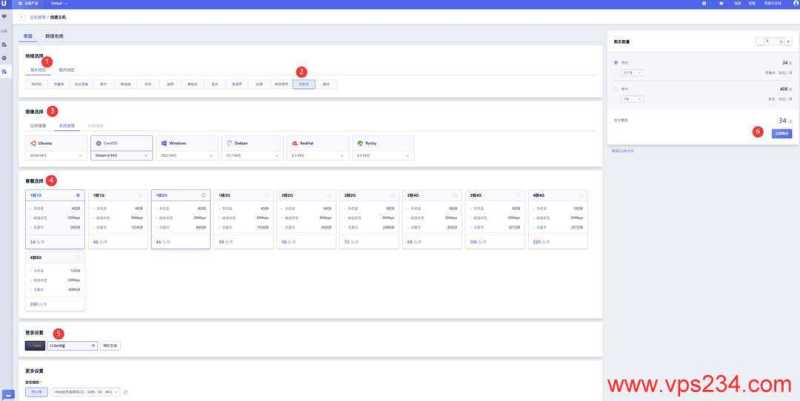Expand the password dropdown in login settings
800x401 pixels.
point(93,345)
